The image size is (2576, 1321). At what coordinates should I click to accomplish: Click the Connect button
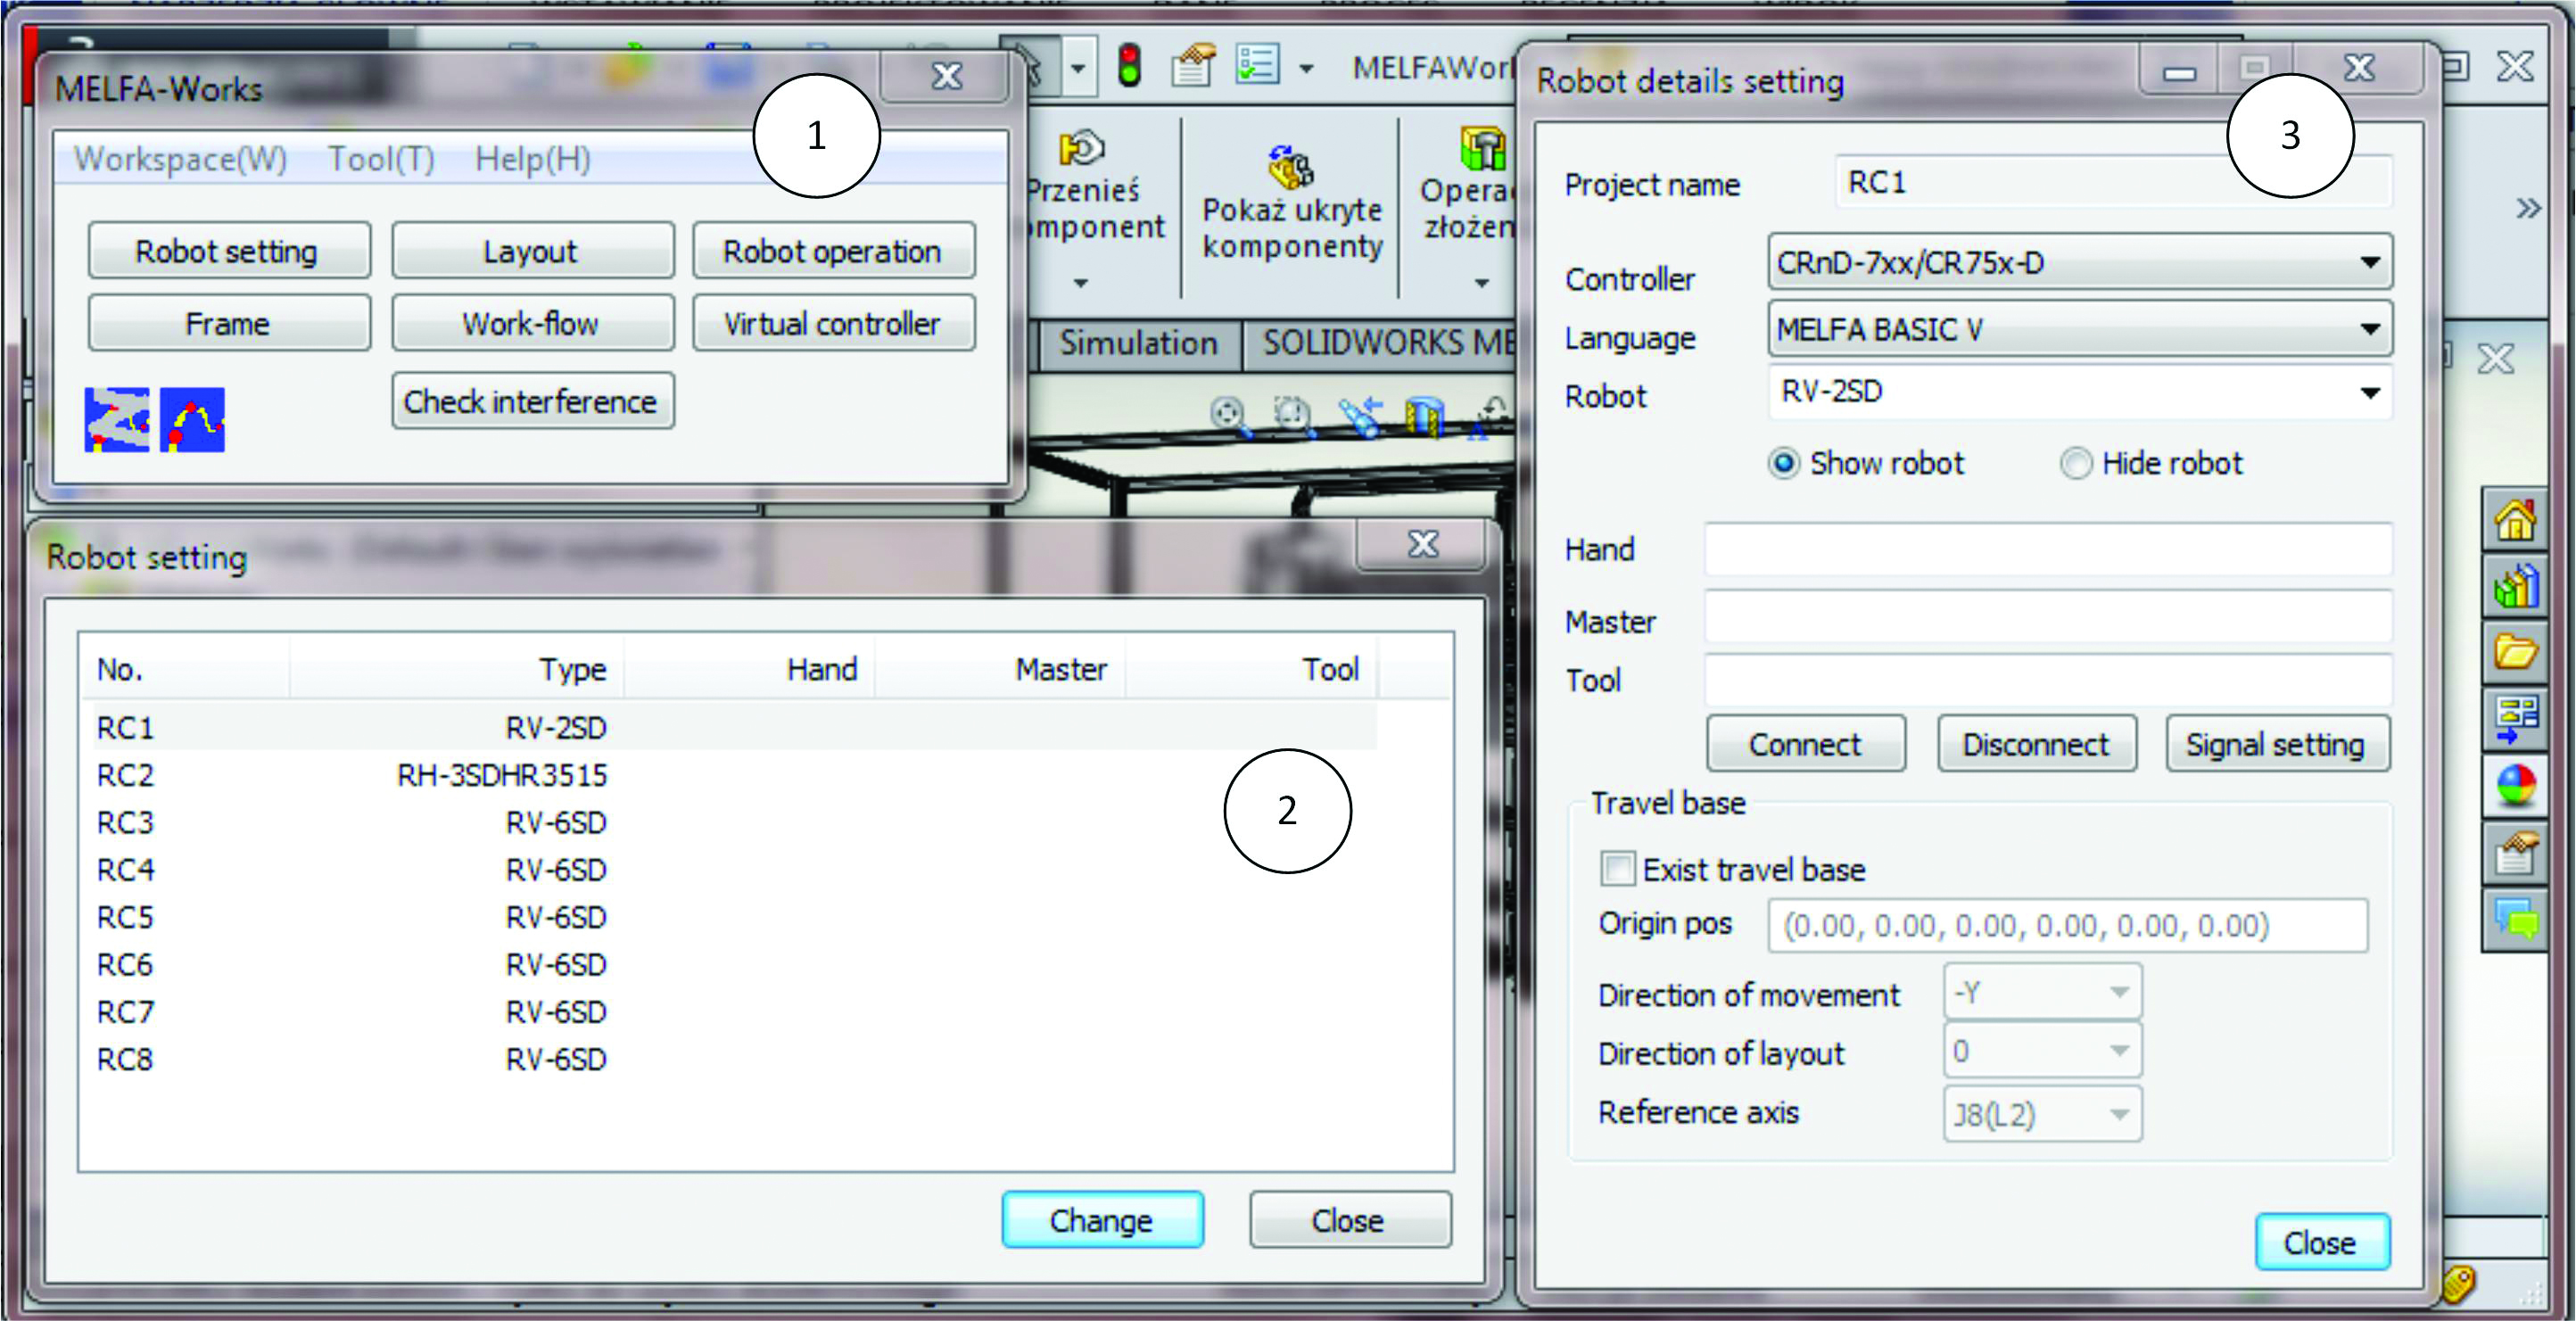(x=1805, y=744)
